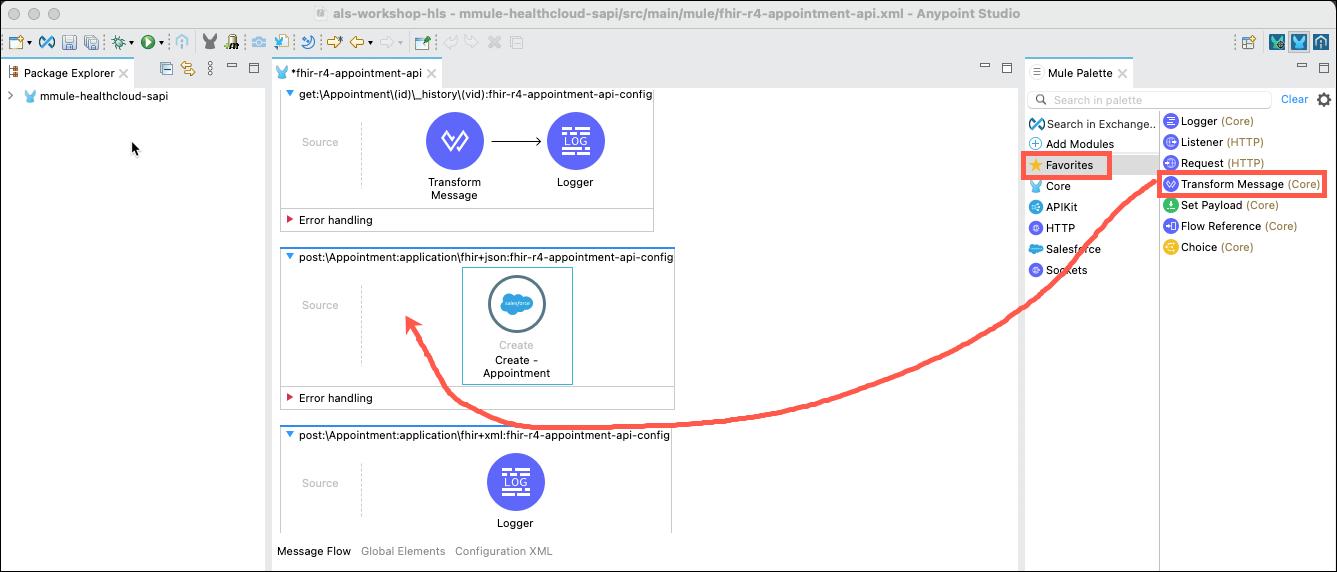Expand the mmule-healthcloud-sapi project
Image resolution: width=1337 pixels, height=572 pixels.
pos(10,96)
